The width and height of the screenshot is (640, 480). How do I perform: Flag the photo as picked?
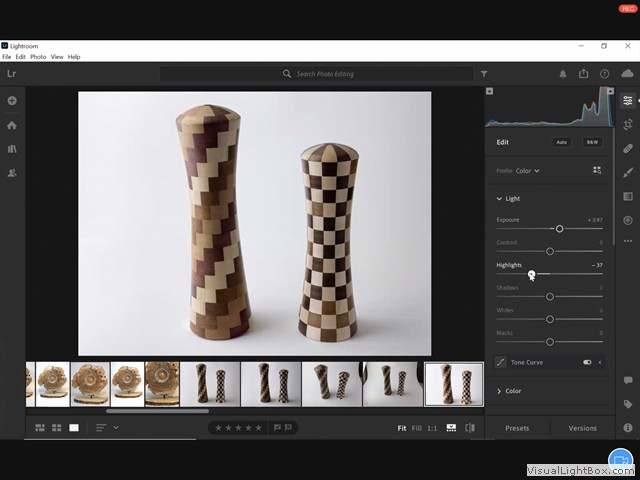coord(277,428)
